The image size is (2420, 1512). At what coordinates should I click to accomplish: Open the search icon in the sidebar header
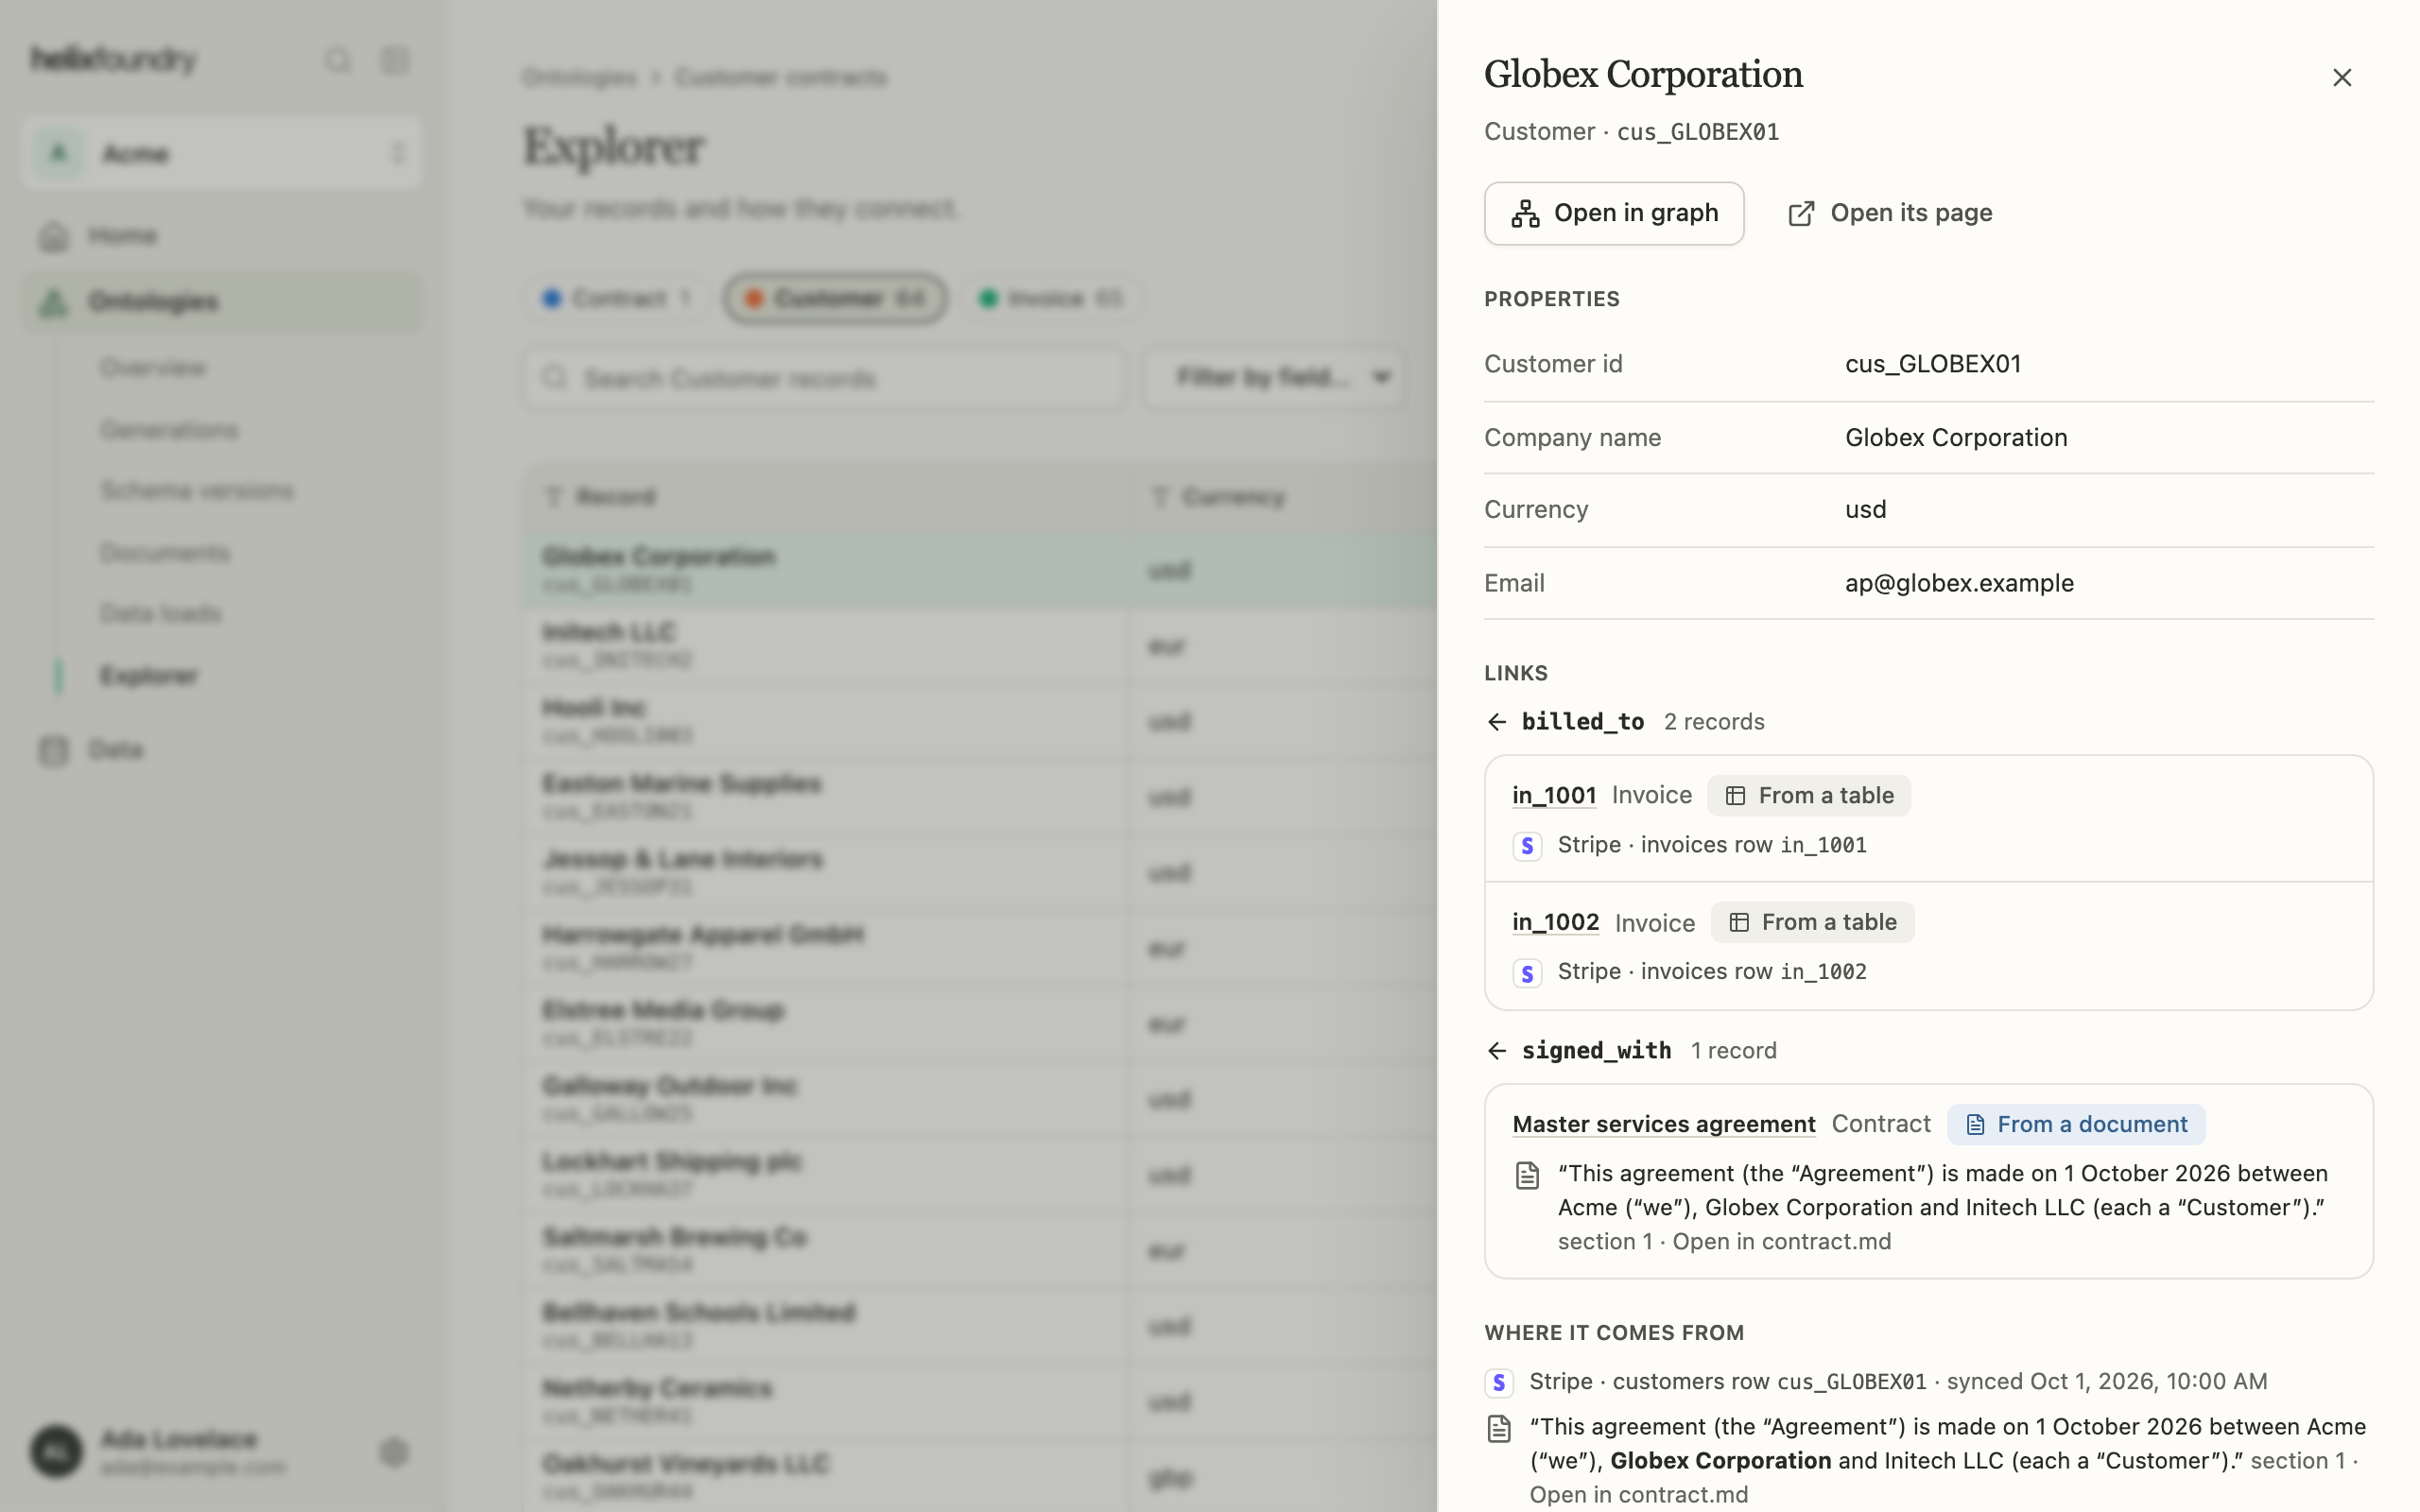point(338,60)
